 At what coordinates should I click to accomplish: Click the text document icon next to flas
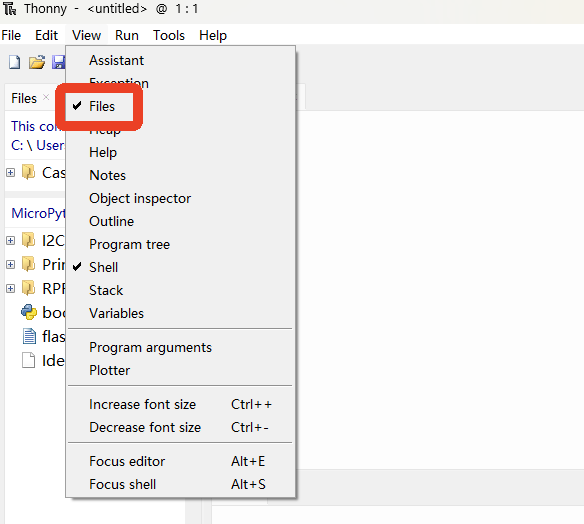click(29, 336)
